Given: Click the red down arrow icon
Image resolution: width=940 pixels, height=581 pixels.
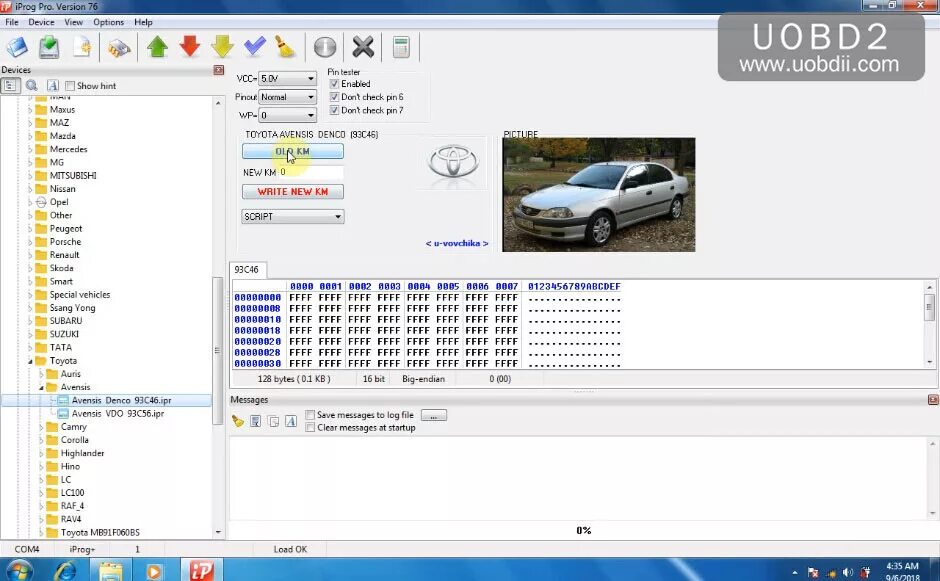Looking at the screenshot, I should pyautogui.click(x=190, y=47).
